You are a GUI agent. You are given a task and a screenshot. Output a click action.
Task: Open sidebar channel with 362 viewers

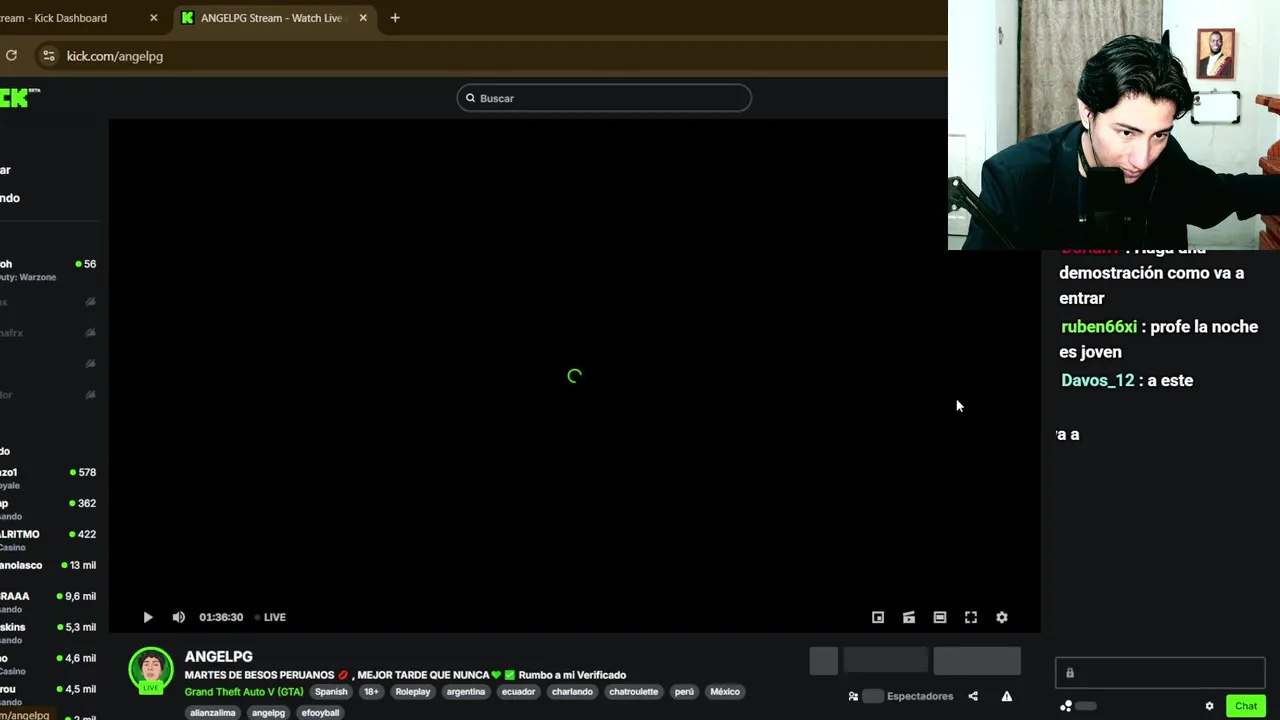(x=50, y=509)
